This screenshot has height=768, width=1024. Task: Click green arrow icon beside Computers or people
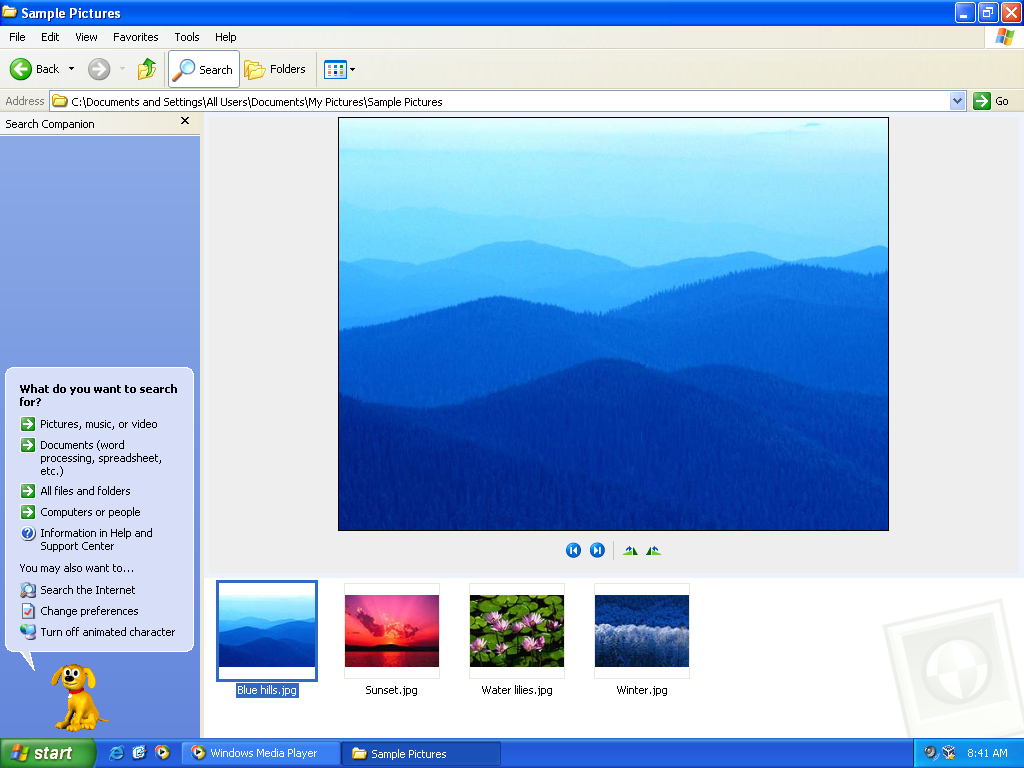(27, 512)
